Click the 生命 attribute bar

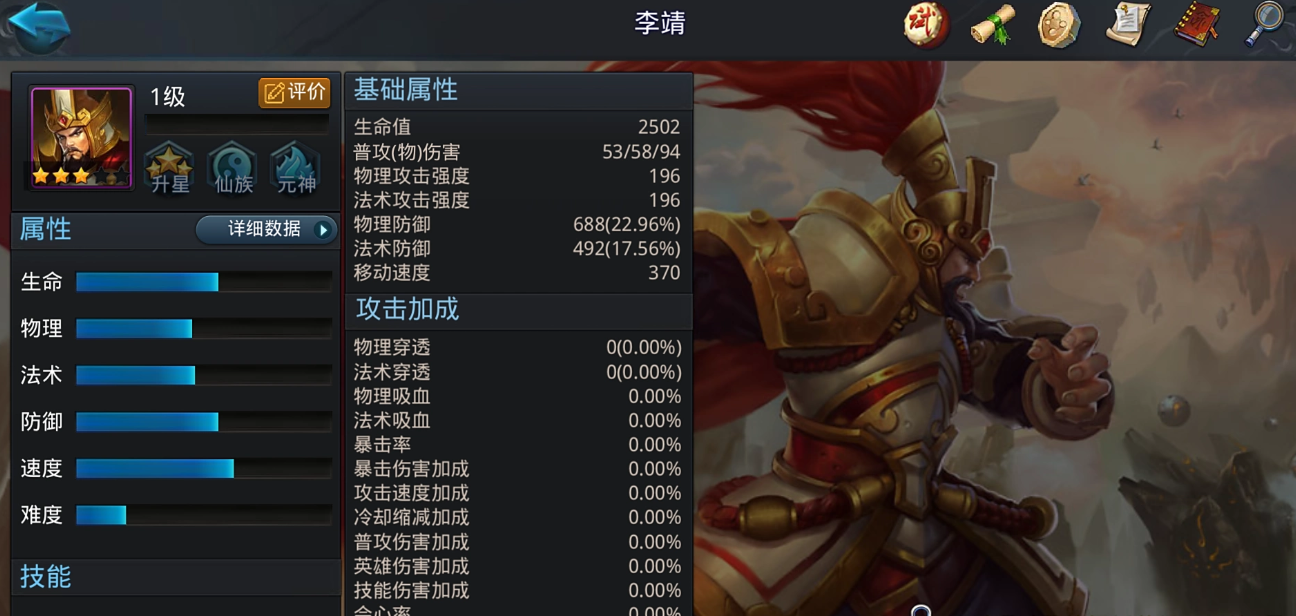tap(204, 282)
